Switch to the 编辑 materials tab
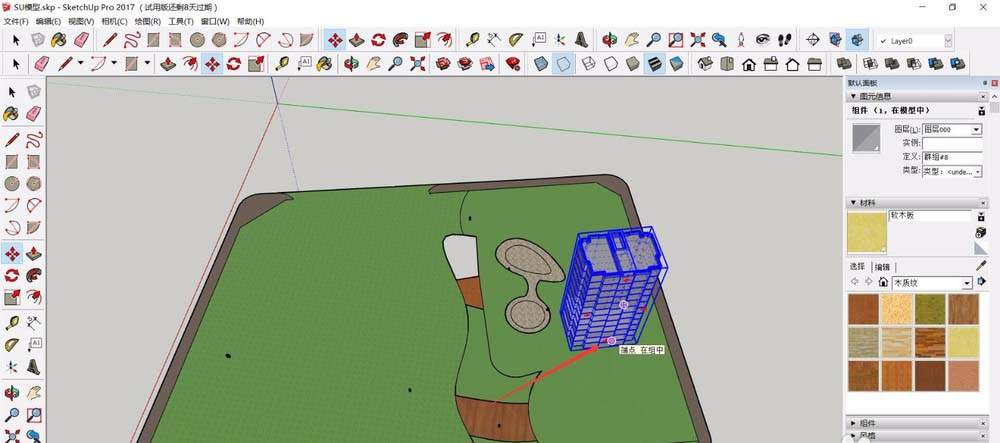Image resolution: width=1000 pixels, height=443 pixels. [882, 266]
